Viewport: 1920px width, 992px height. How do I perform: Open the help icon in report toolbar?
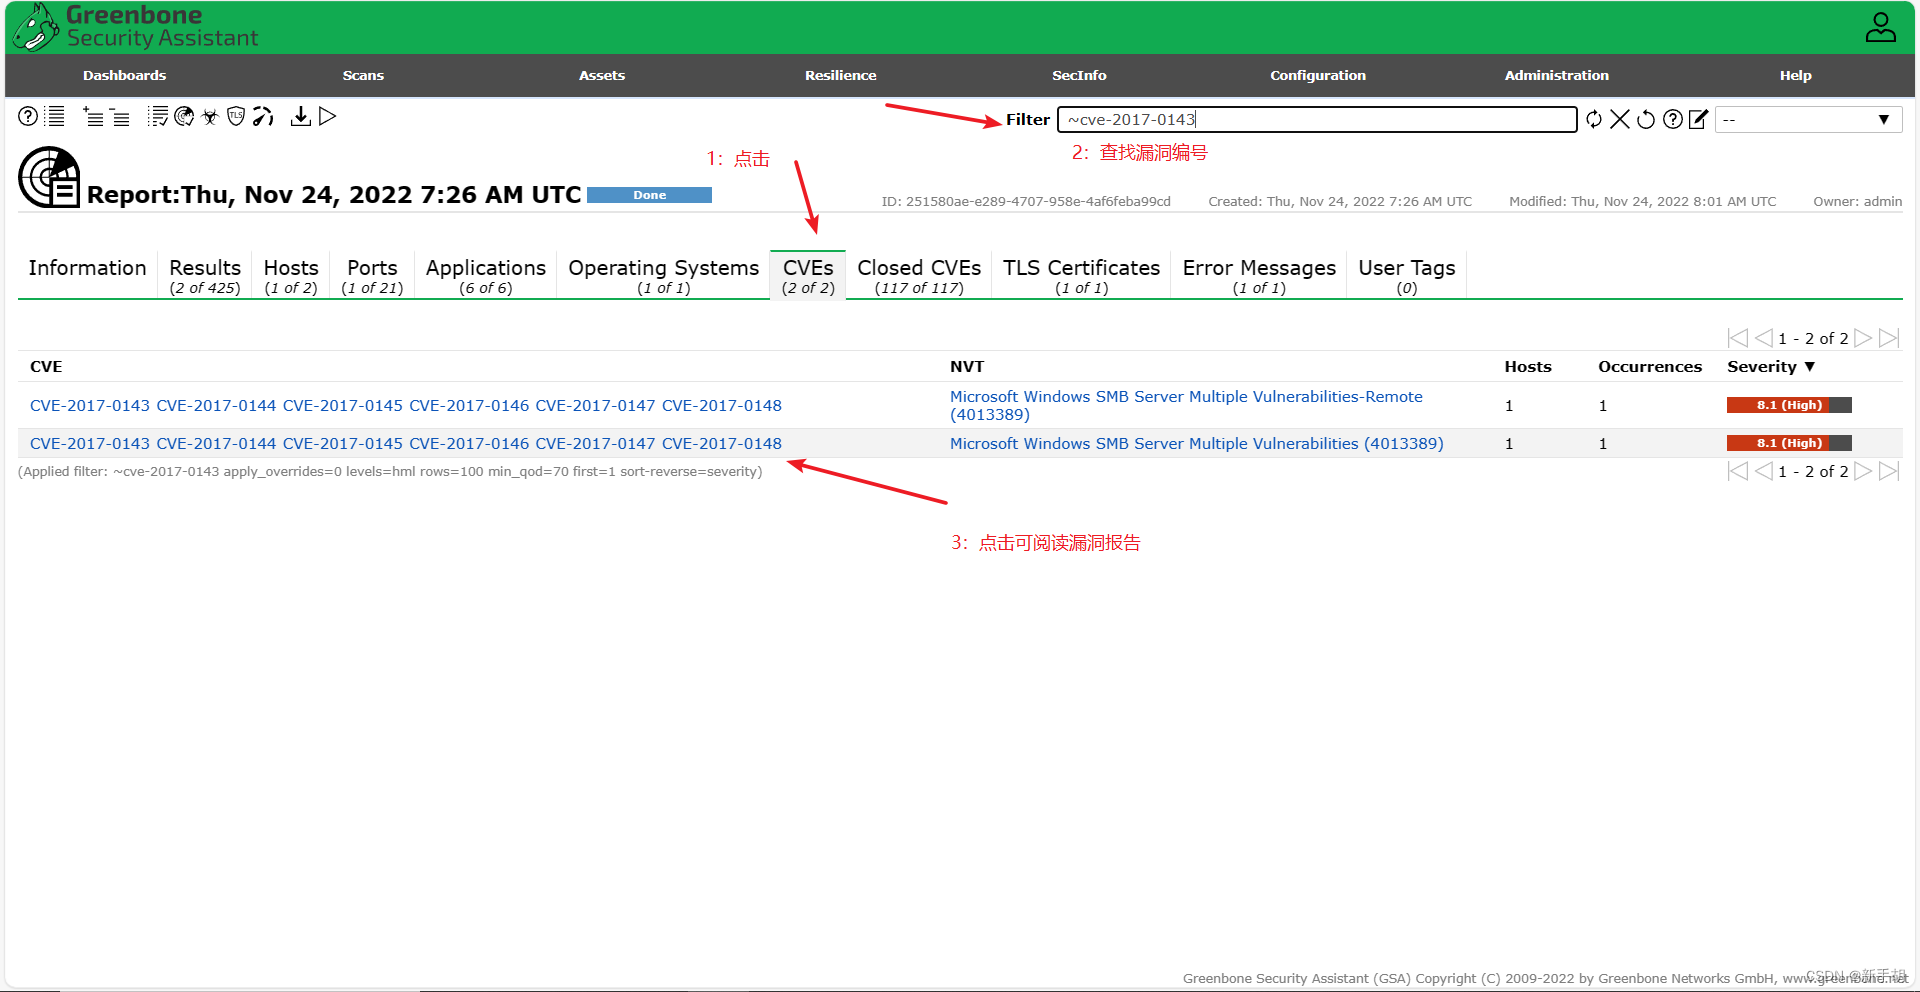point(28,116)
